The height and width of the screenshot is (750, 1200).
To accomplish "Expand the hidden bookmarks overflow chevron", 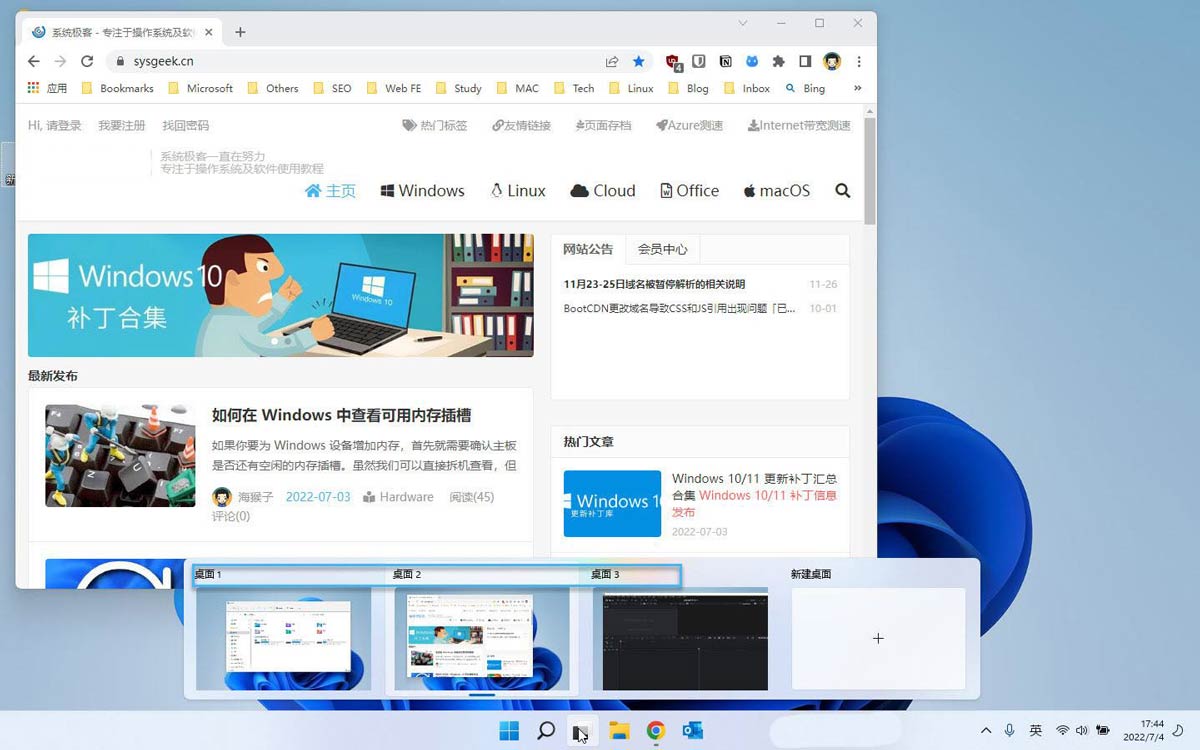I will tap(857, 88).
